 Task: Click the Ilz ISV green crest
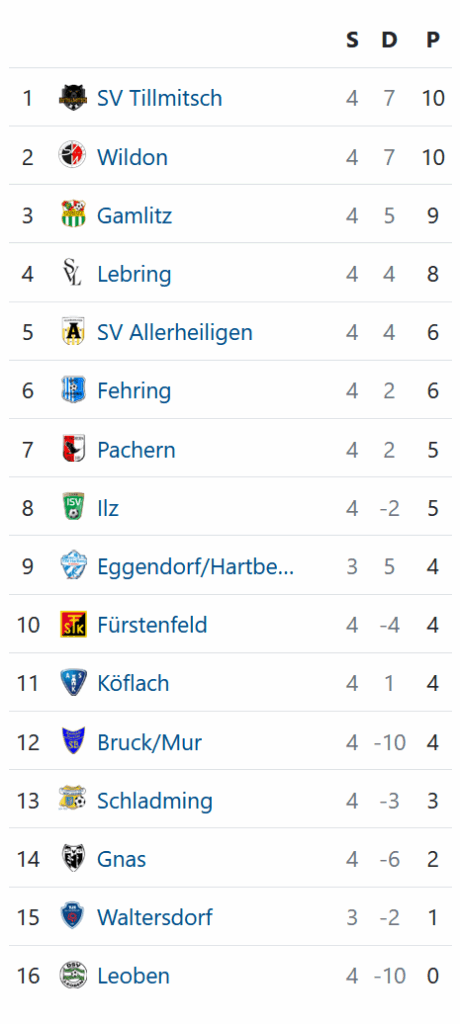pos(72,507)
